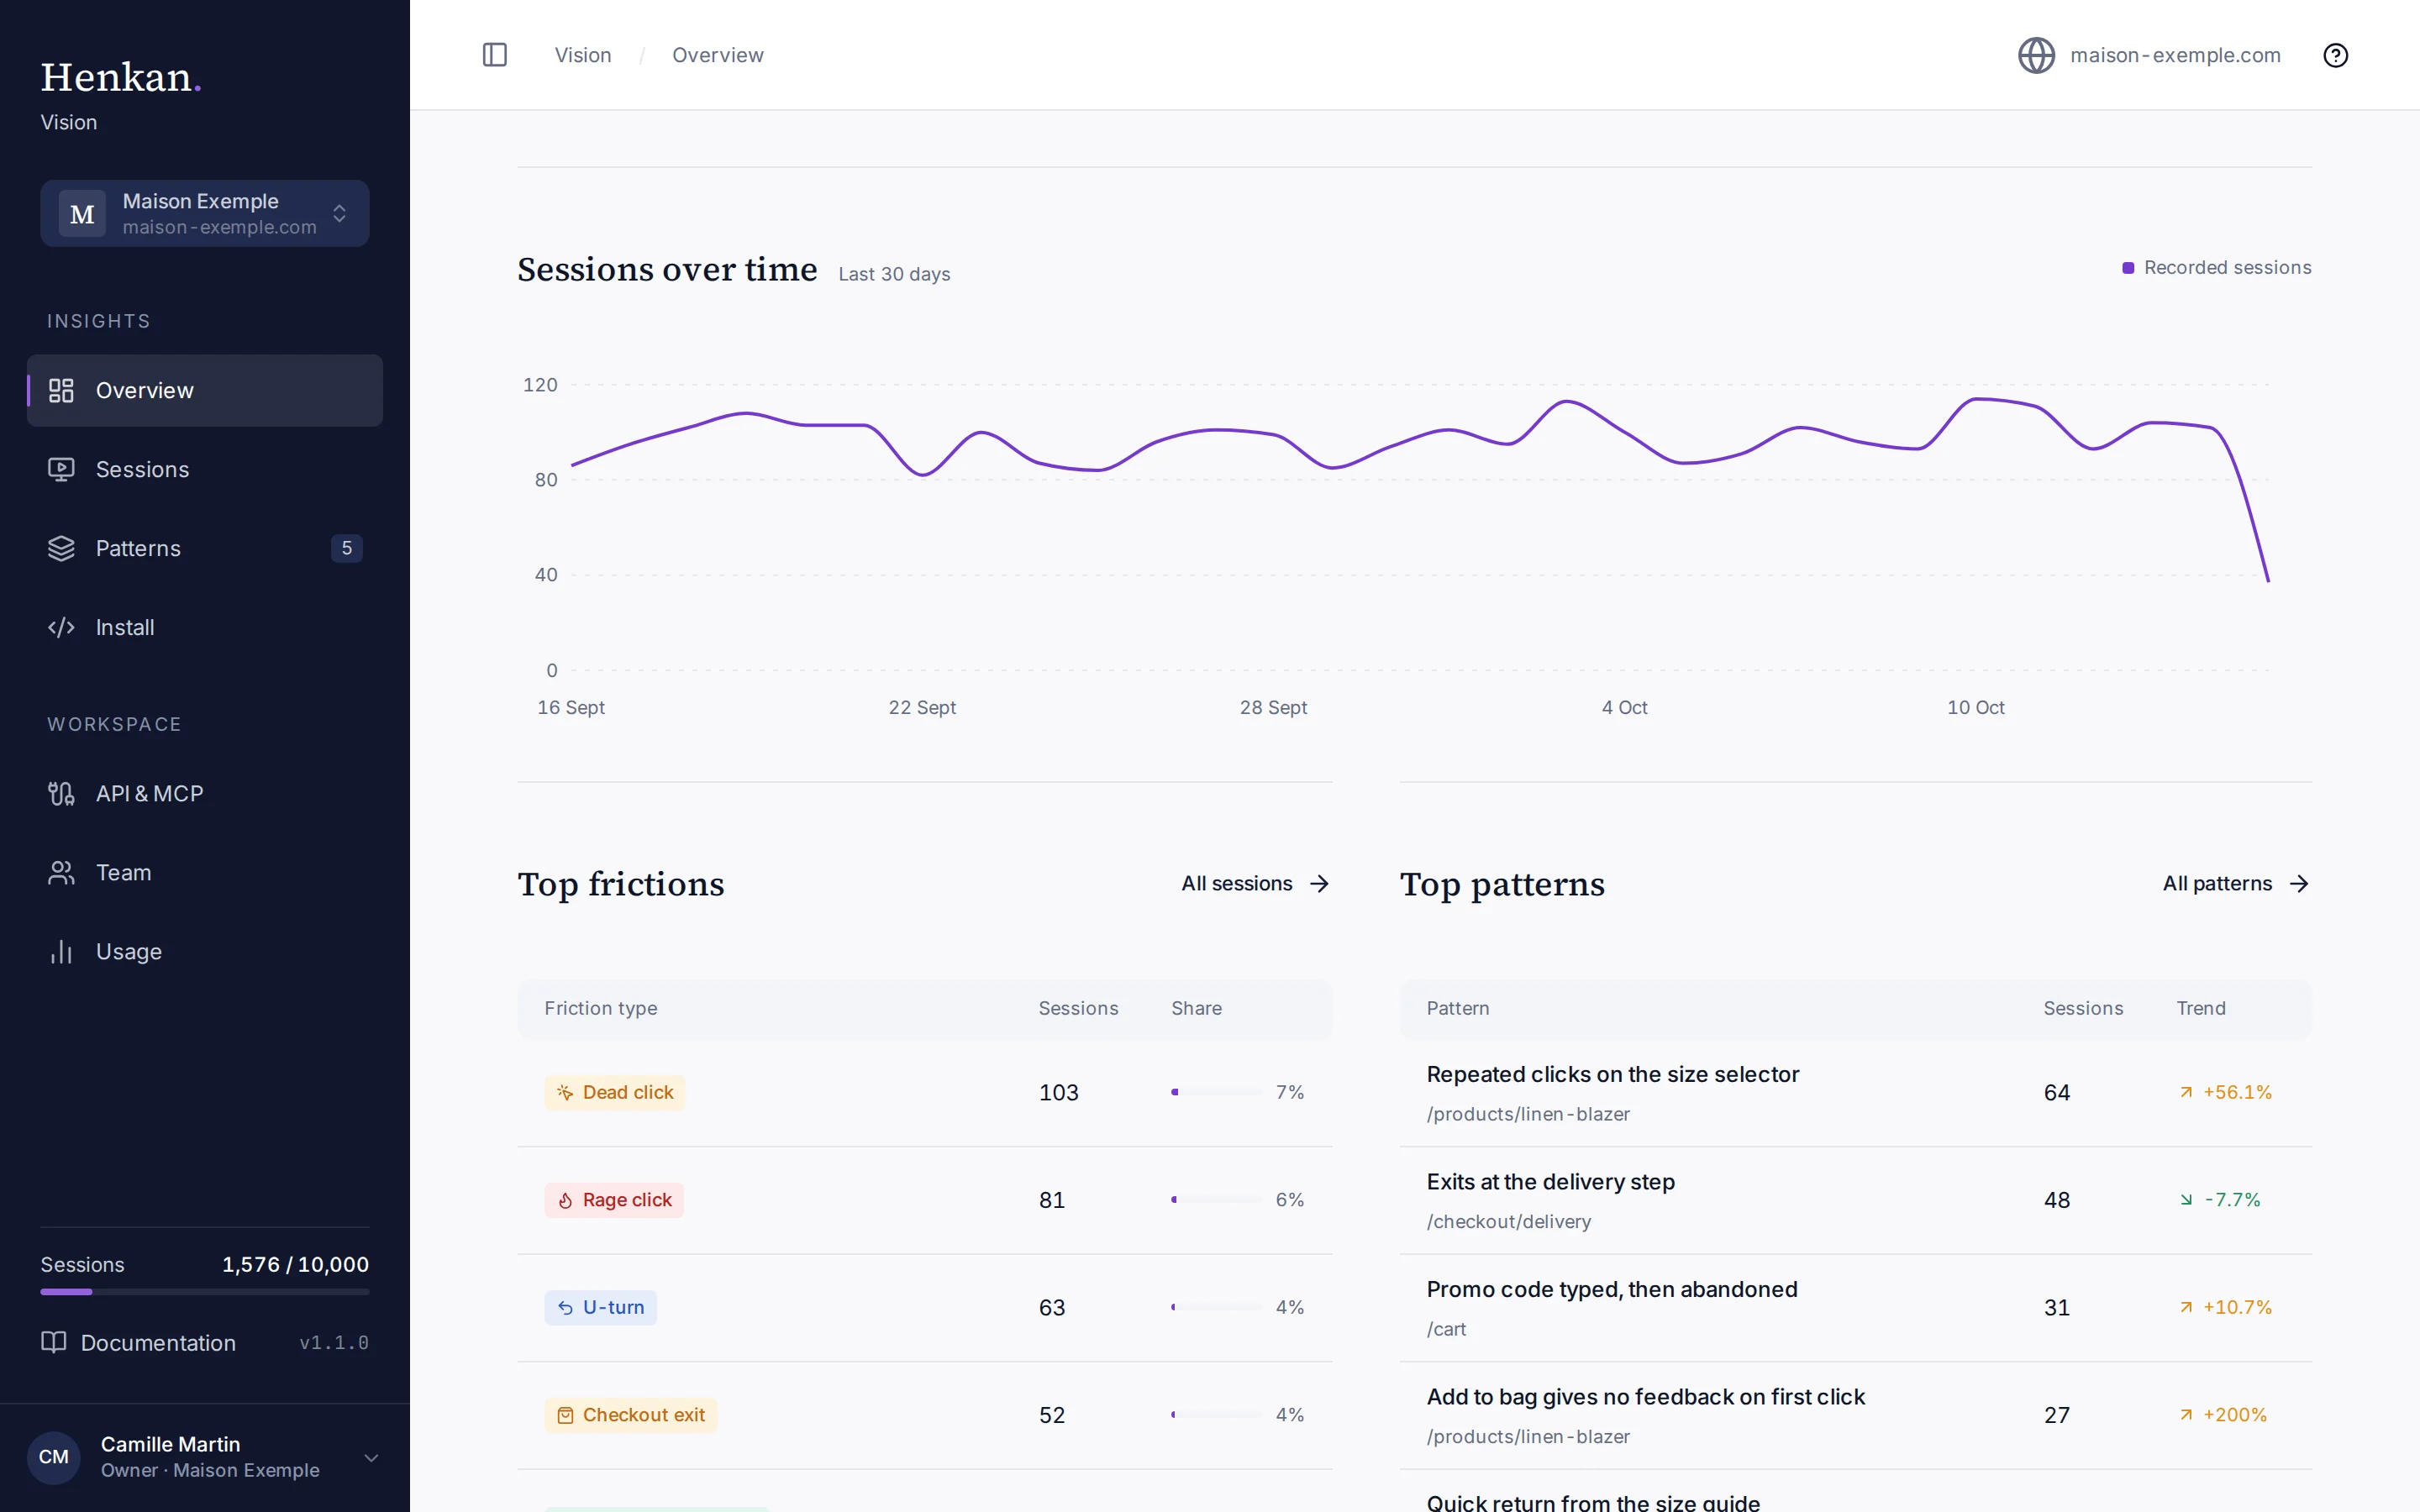The image size is (2420, 1512).
Task: Click the Documentation book icon
Action: click(53, 1342)
